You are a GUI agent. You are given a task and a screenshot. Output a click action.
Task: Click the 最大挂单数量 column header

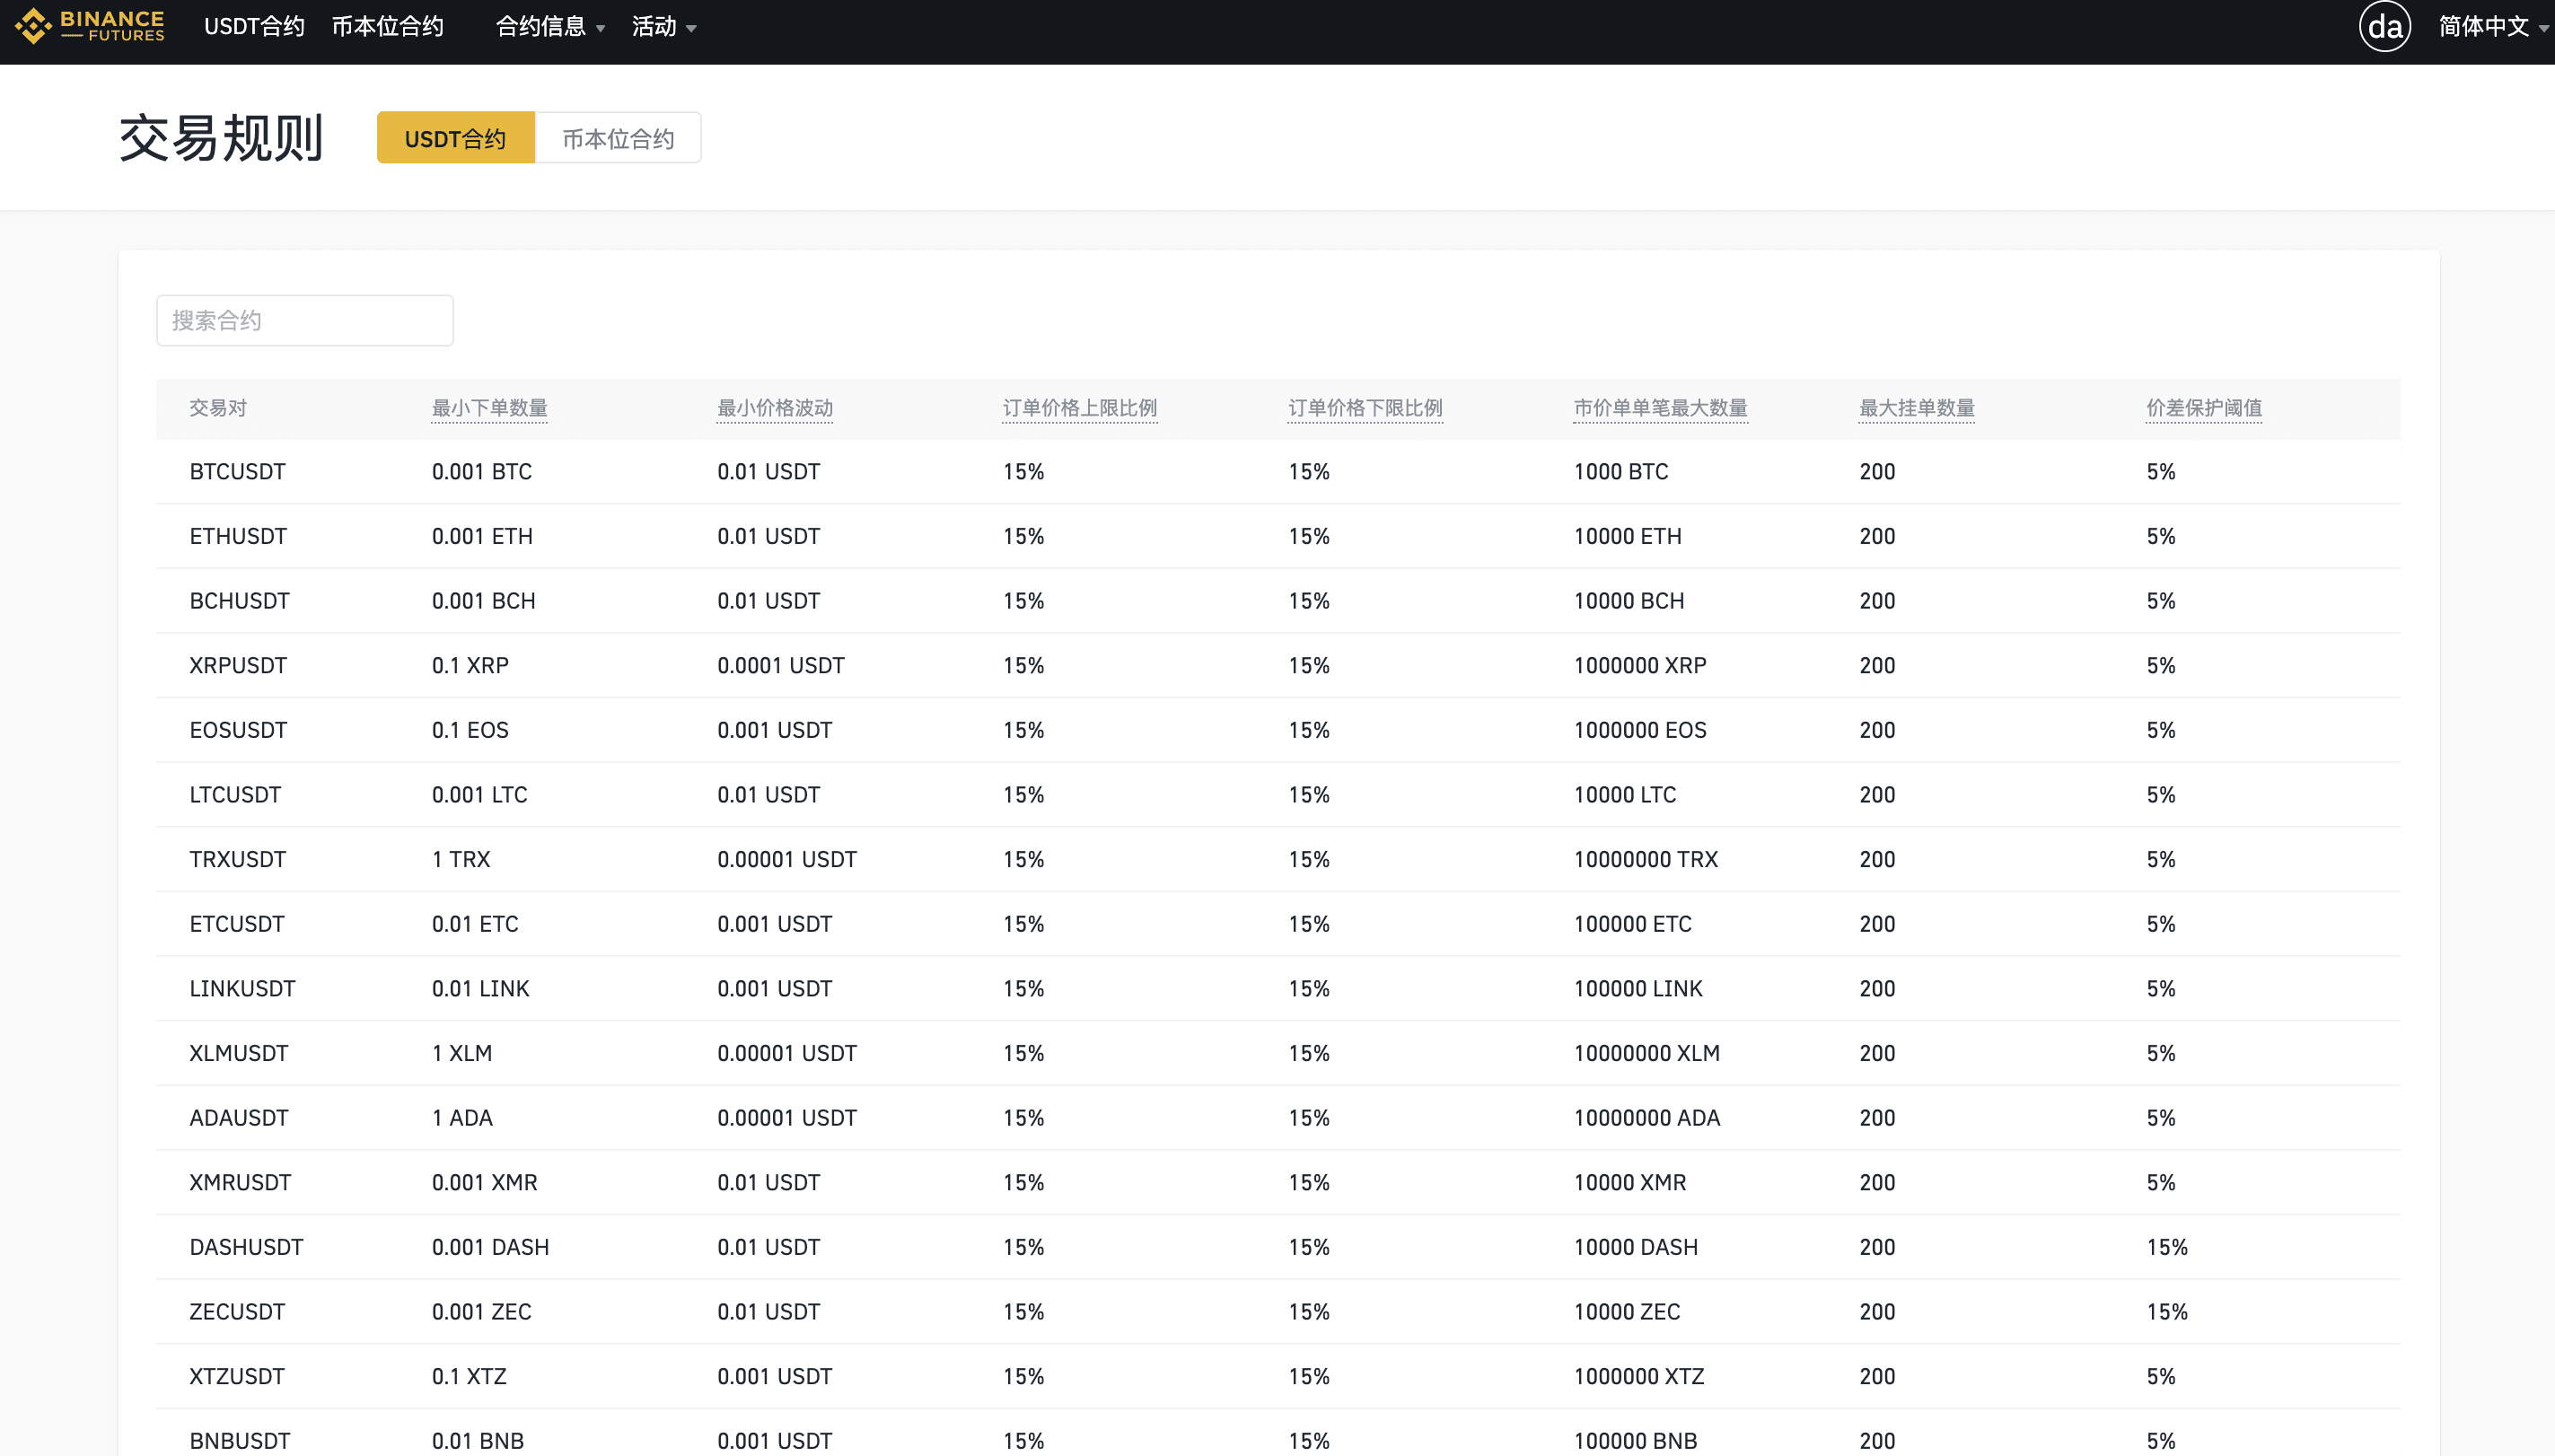tap(1917, 408)
